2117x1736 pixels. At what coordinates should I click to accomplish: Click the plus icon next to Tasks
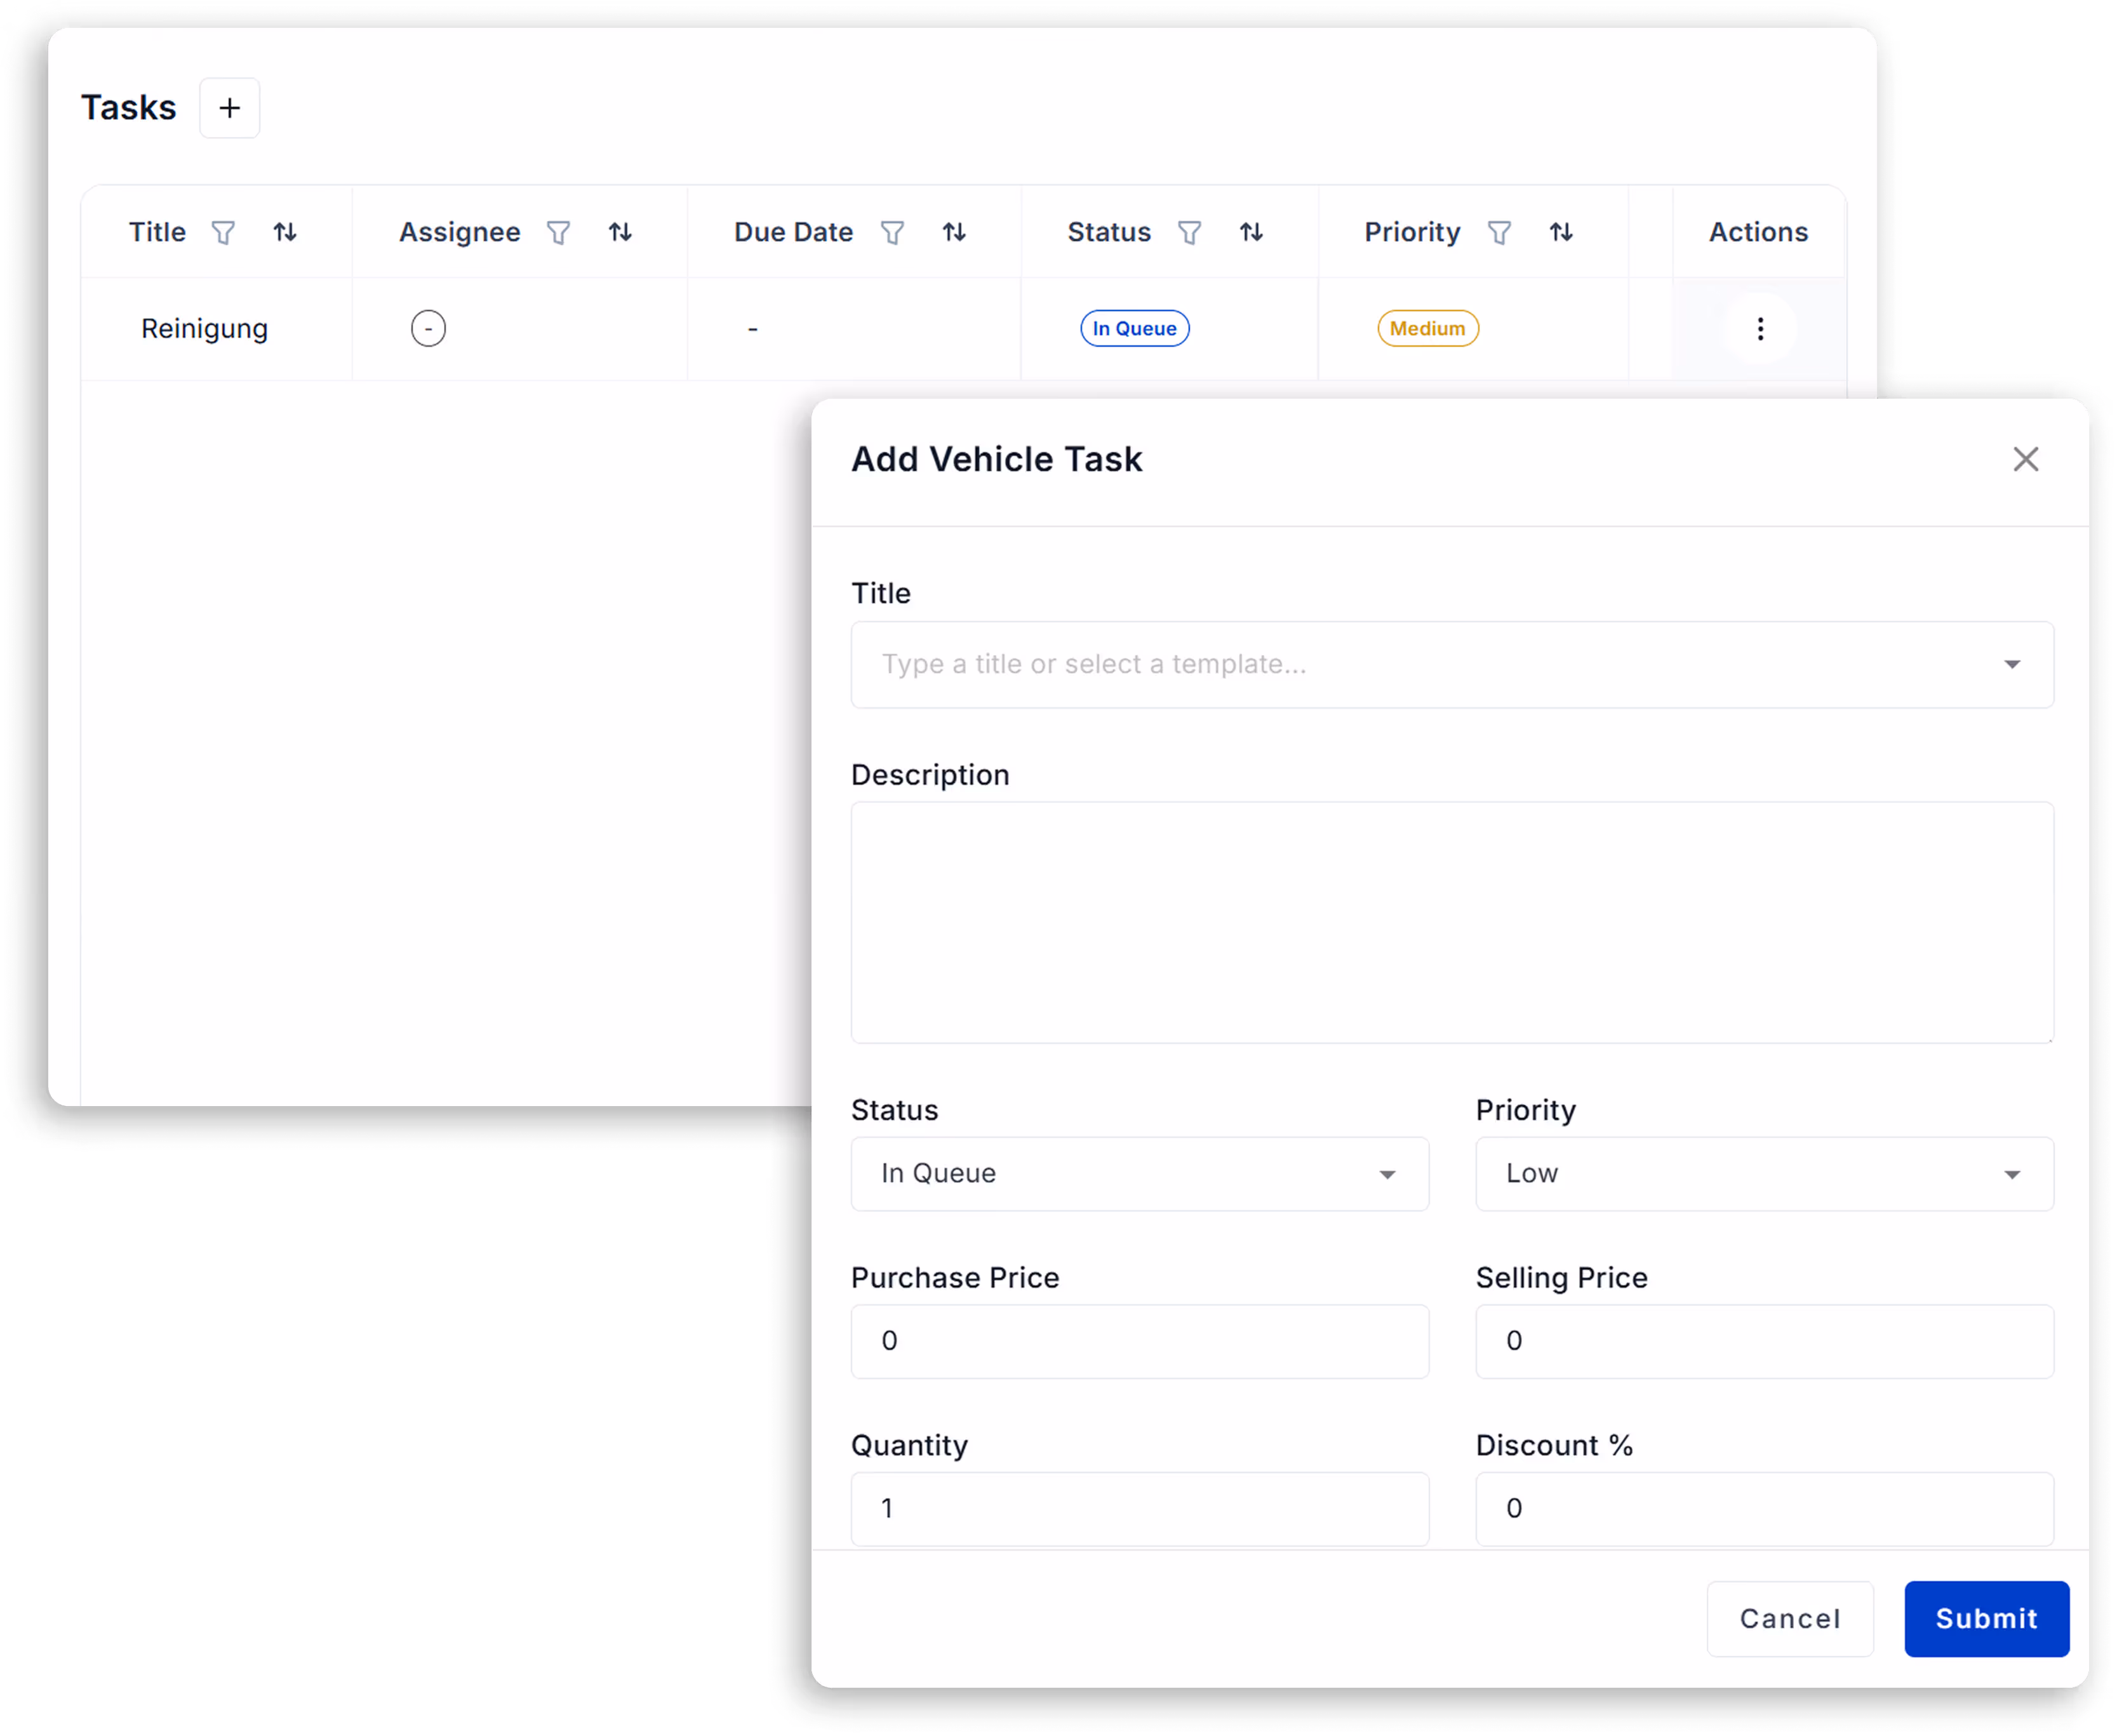(x=229, y=108)
